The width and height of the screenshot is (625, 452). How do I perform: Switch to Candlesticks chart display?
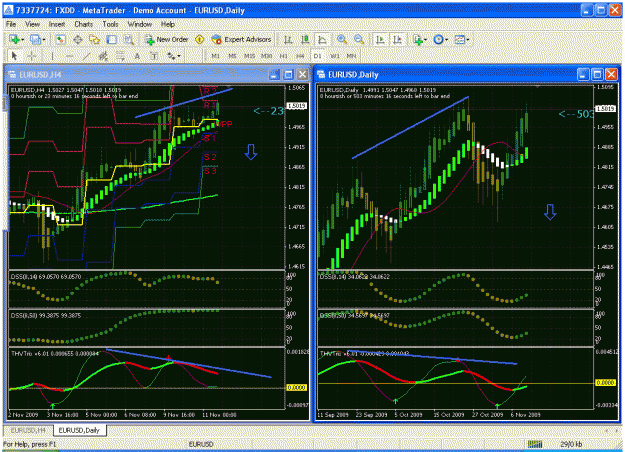[305, 39]
